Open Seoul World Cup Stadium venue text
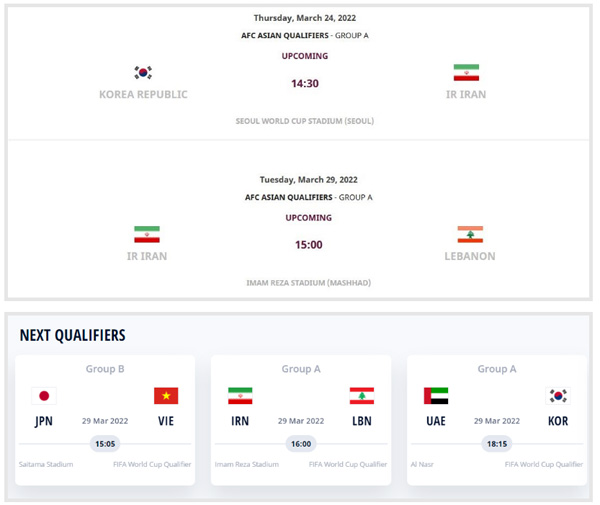Screen dimensions: 600x505 pyautogui.click(x=305, y=121)
